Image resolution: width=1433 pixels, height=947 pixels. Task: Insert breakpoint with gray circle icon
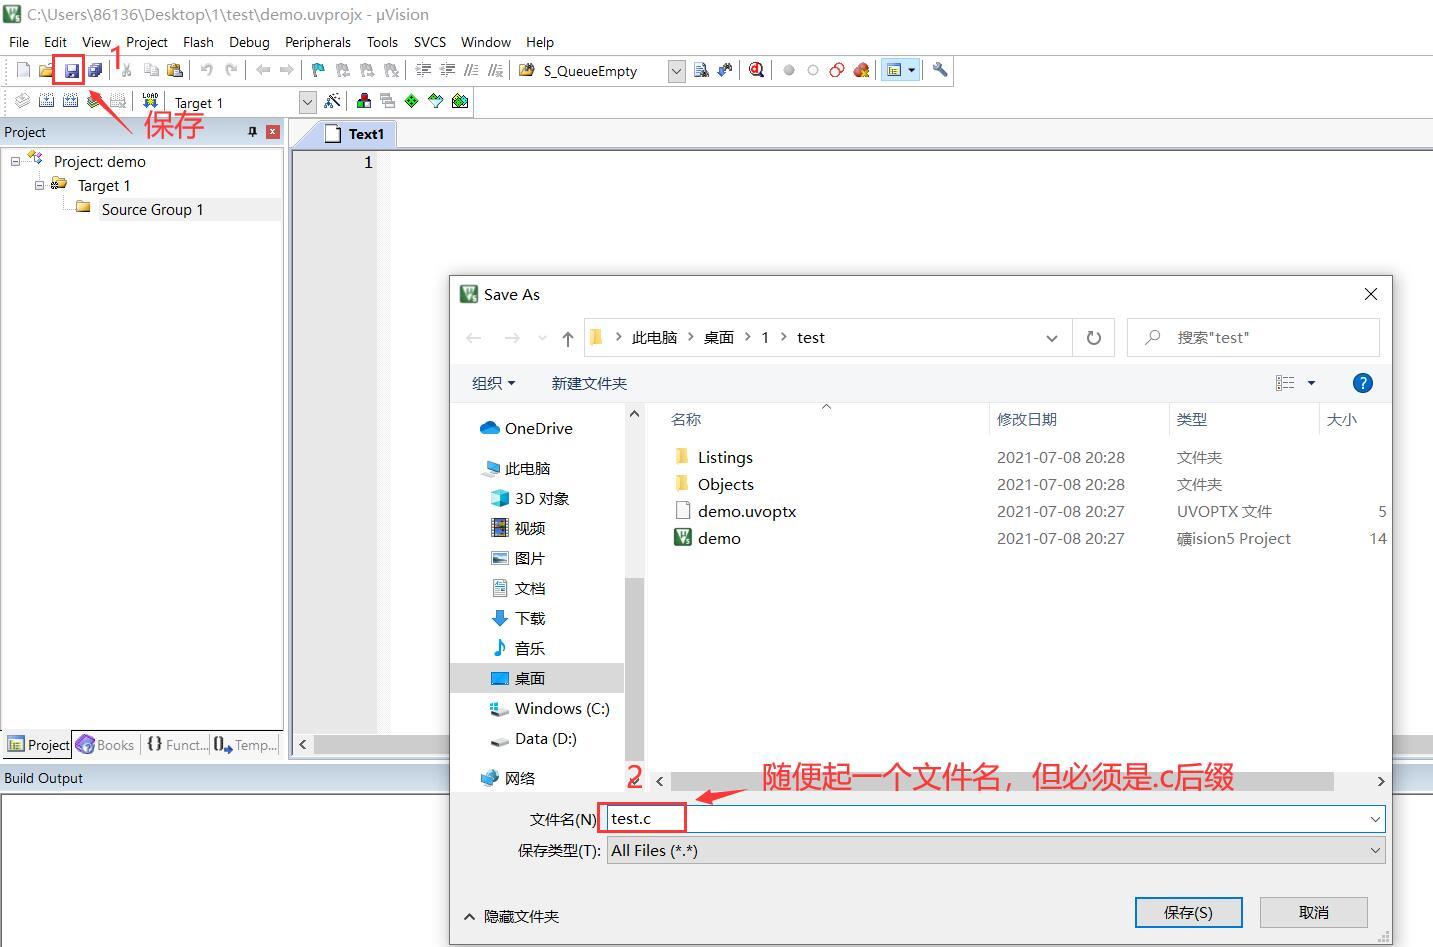point(789,70)
